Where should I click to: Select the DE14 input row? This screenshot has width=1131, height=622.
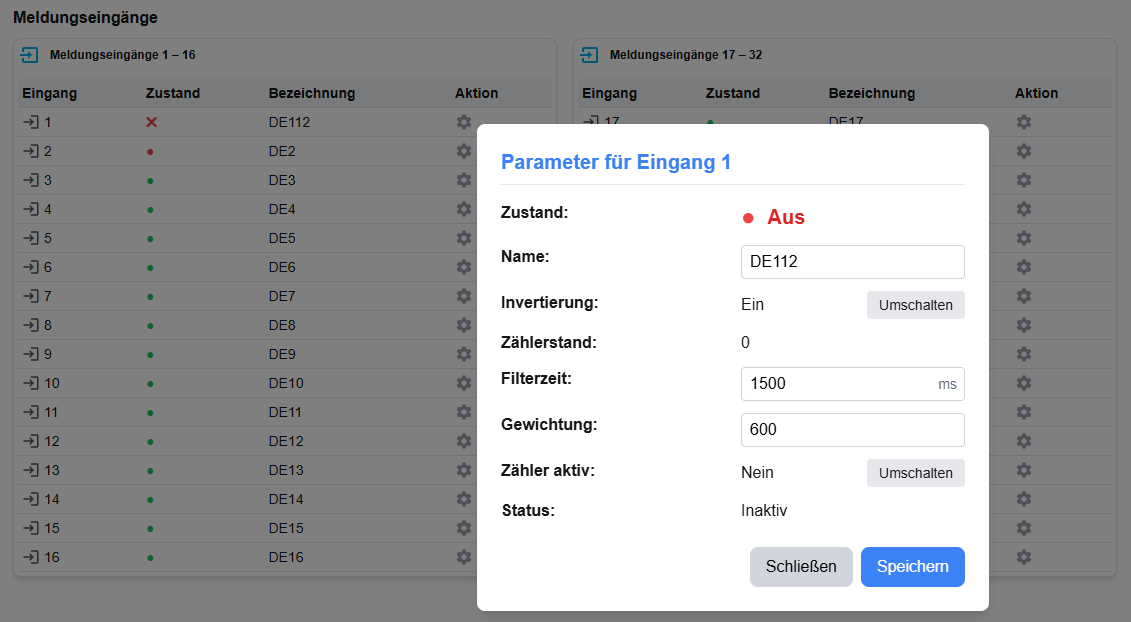pyautogui.click(x=285, y=499)
